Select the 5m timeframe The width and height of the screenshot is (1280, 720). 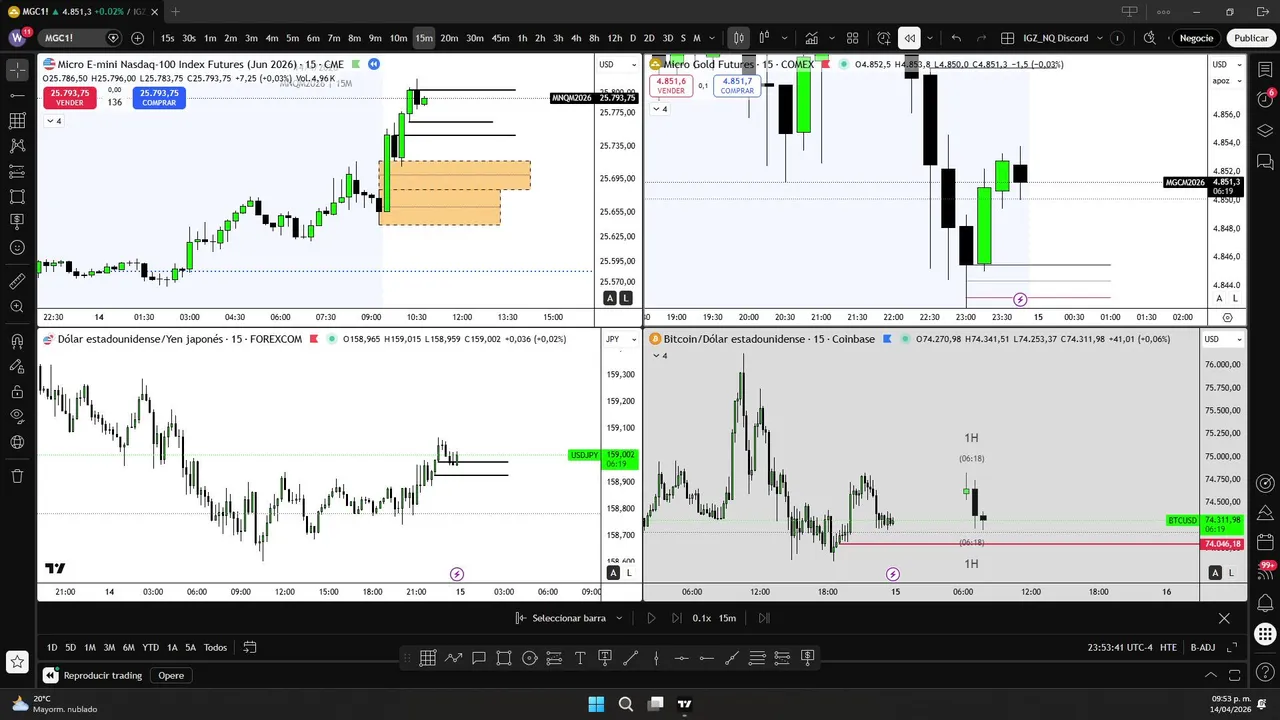tap(292, 38)
